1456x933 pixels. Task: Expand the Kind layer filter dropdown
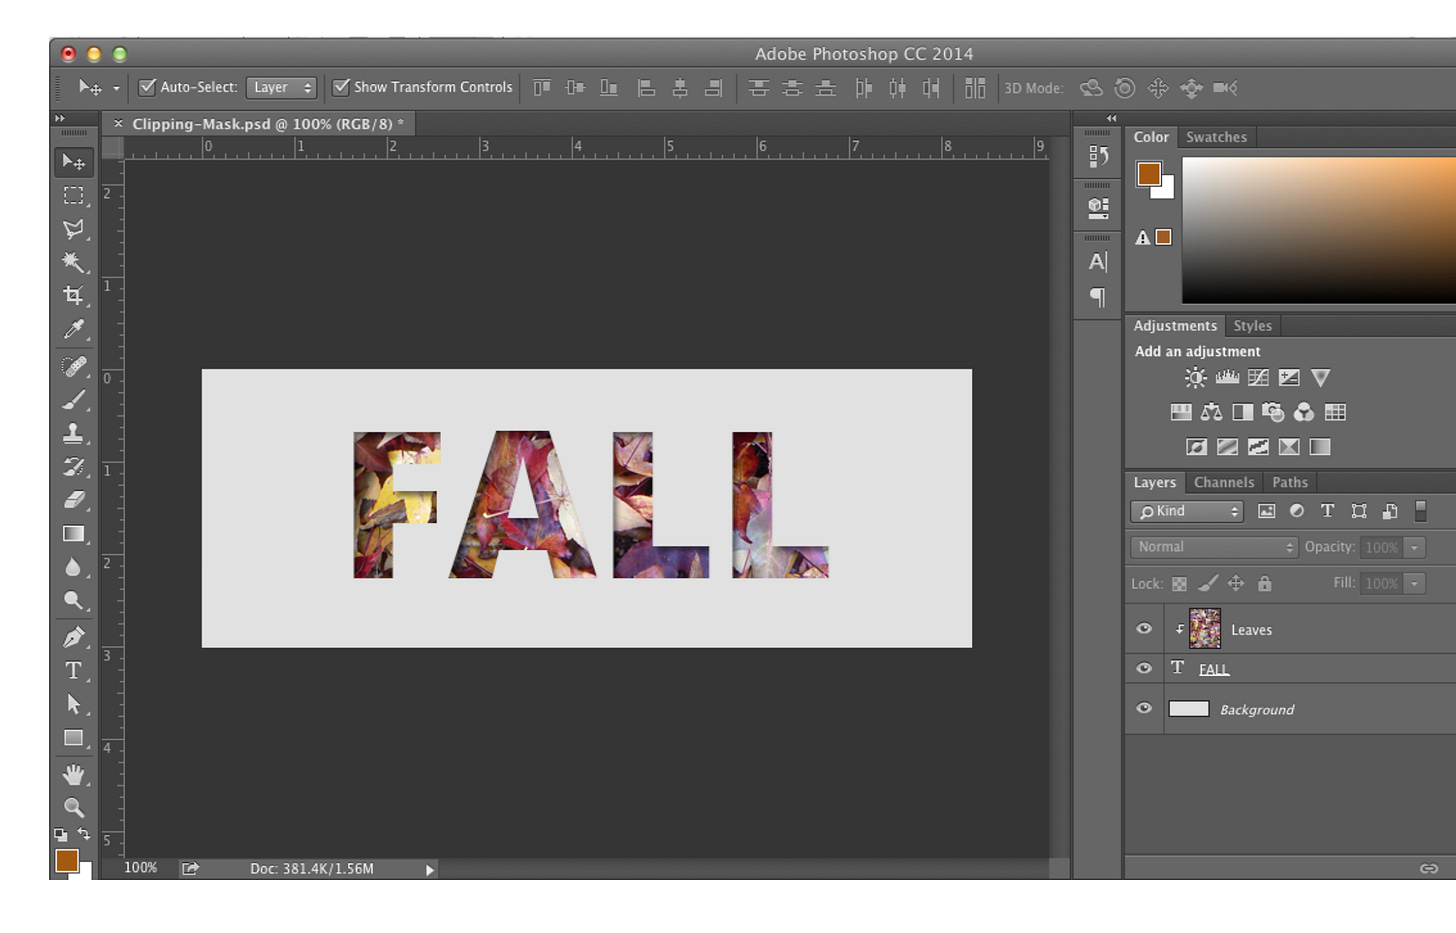[x=1187, y=511]
